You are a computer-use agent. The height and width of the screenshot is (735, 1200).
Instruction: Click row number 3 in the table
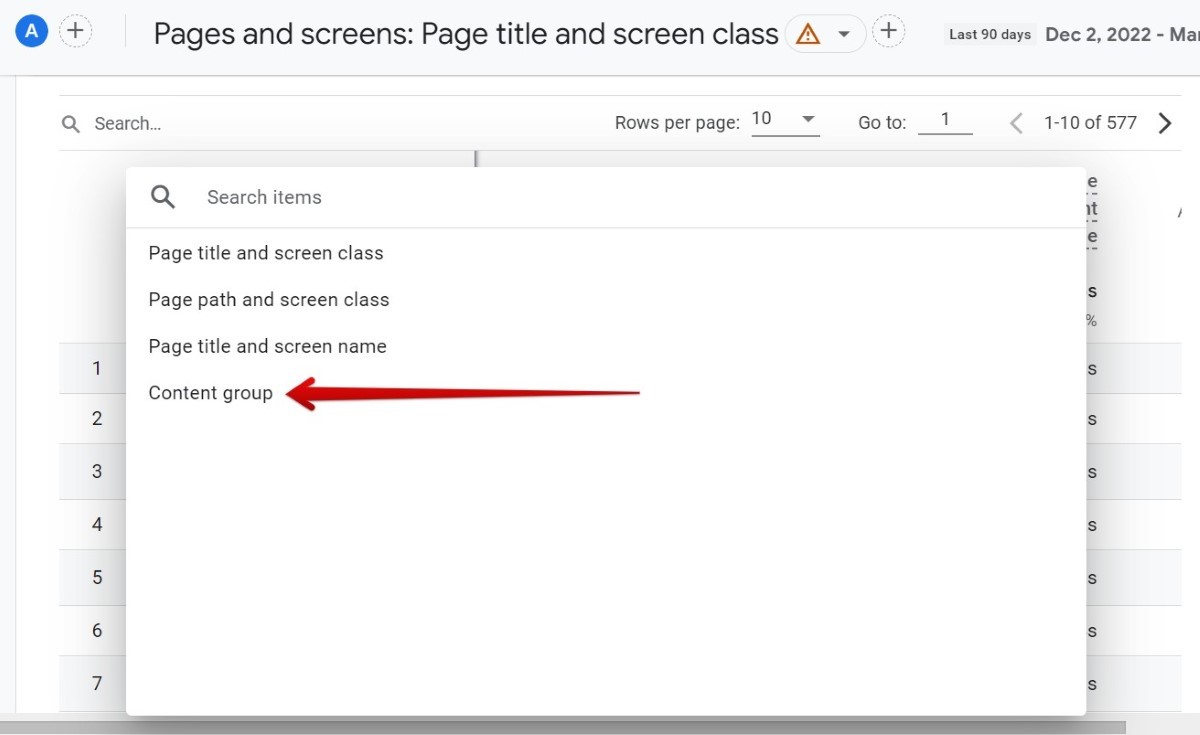click(x=97, y=471)
